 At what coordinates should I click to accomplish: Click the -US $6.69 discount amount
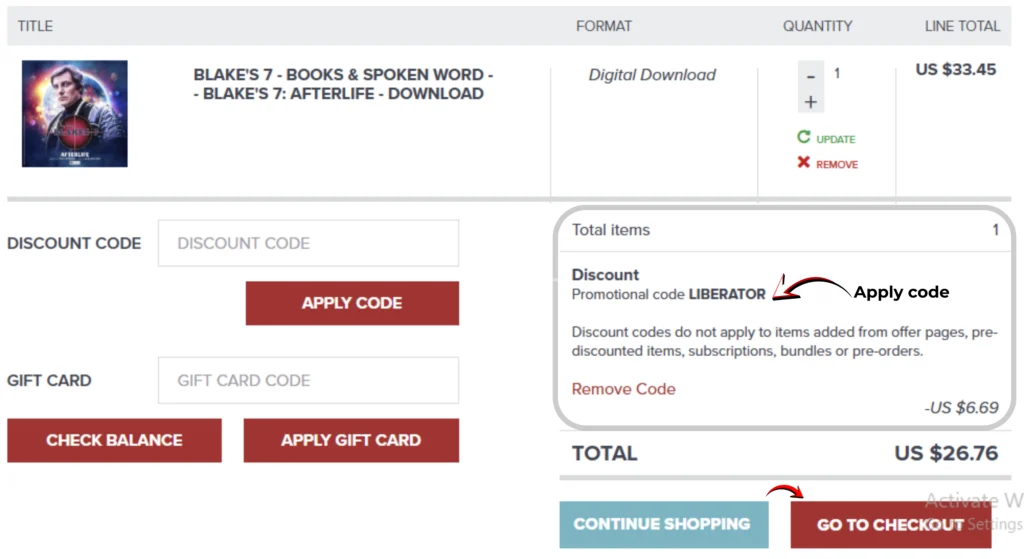(x=961, y=407)
